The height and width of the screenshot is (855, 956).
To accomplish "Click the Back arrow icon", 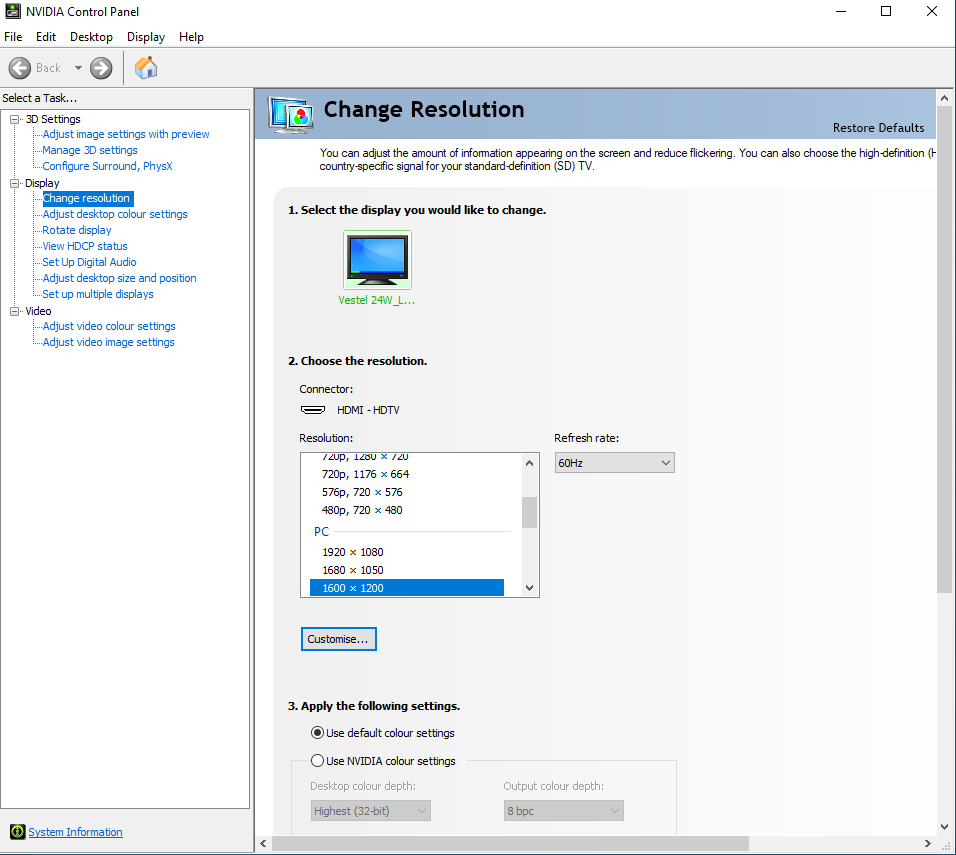I will pos(20,68).
